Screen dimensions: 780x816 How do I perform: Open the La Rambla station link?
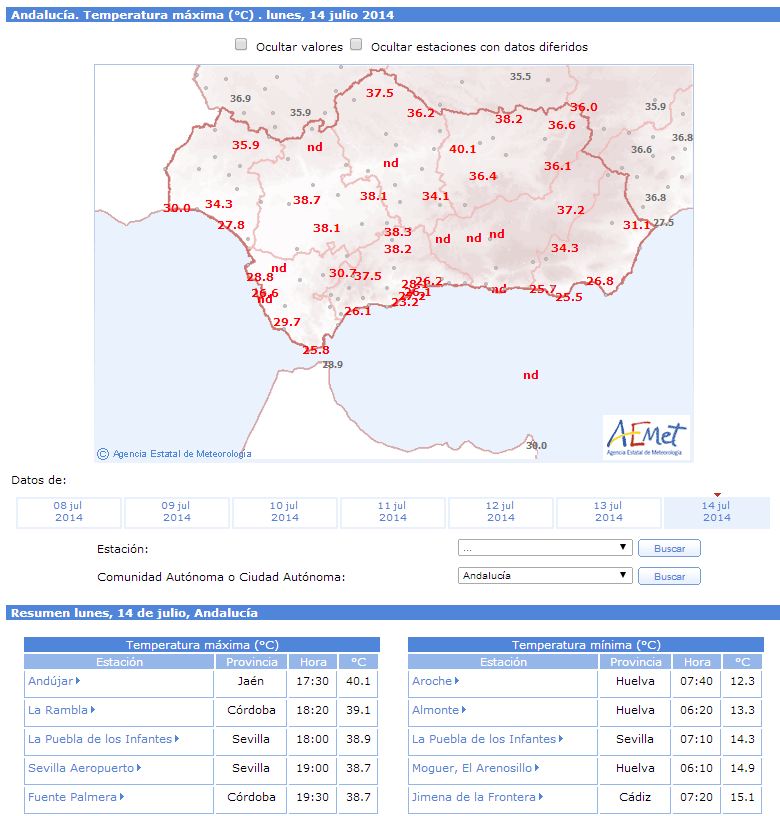(x=61, y=710)
